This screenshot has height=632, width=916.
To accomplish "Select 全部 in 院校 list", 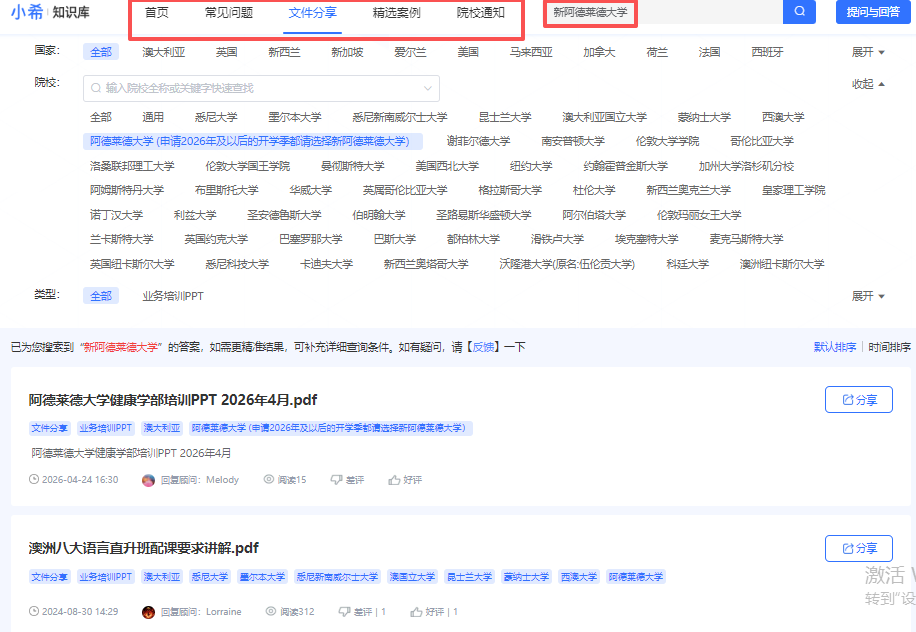I will pyautogui.click(x=101, y=117).
